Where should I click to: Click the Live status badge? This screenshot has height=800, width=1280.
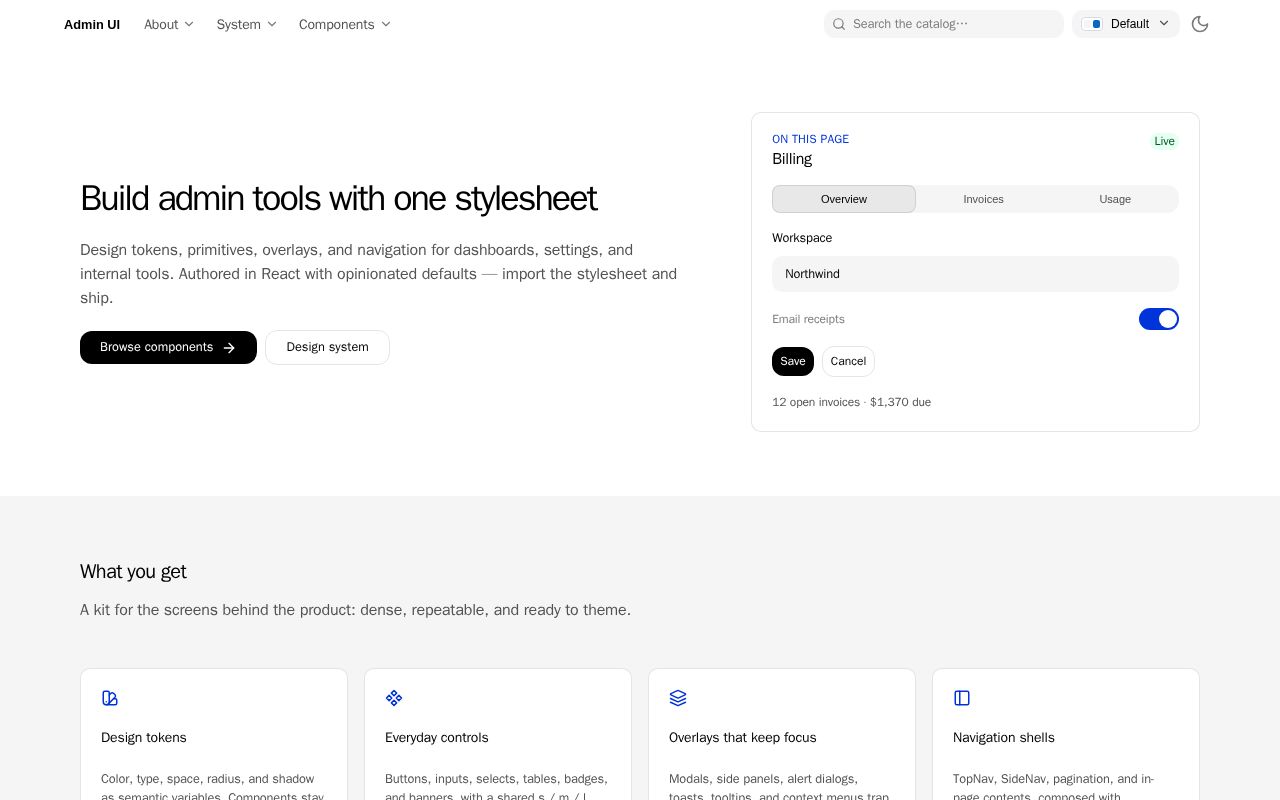coord(1164,141)
